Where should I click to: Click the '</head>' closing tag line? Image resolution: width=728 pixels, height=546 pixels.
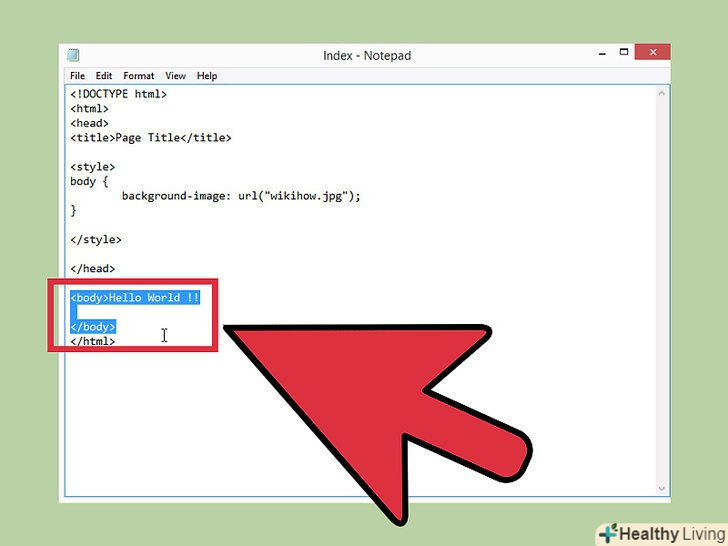click(92, 269)
